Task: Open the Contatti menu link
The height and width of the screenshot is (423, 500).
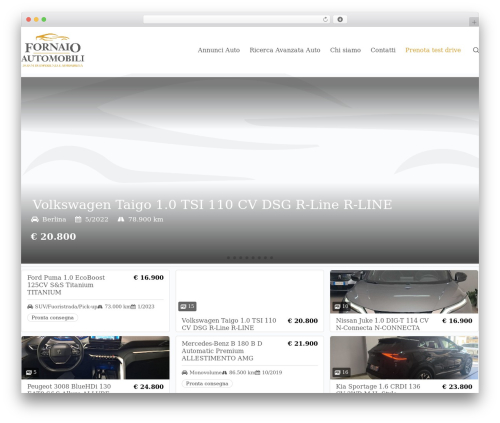Action: pos(383,50)
